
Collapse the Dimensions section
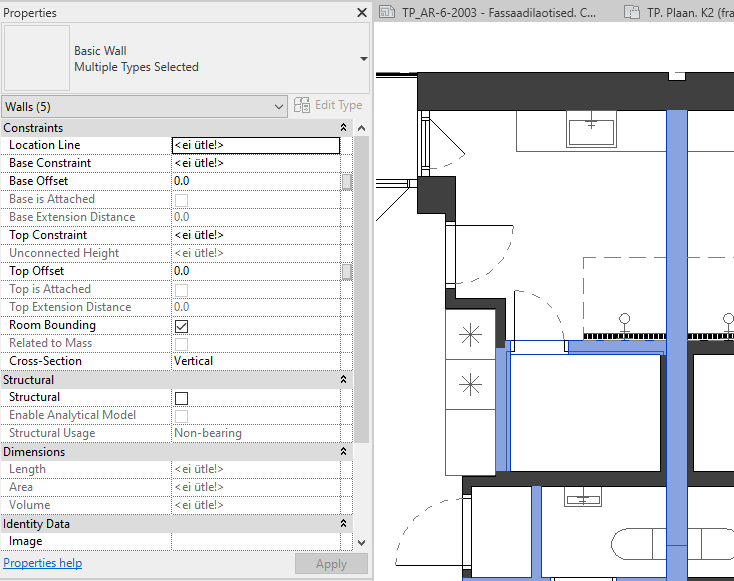(344, 452)
